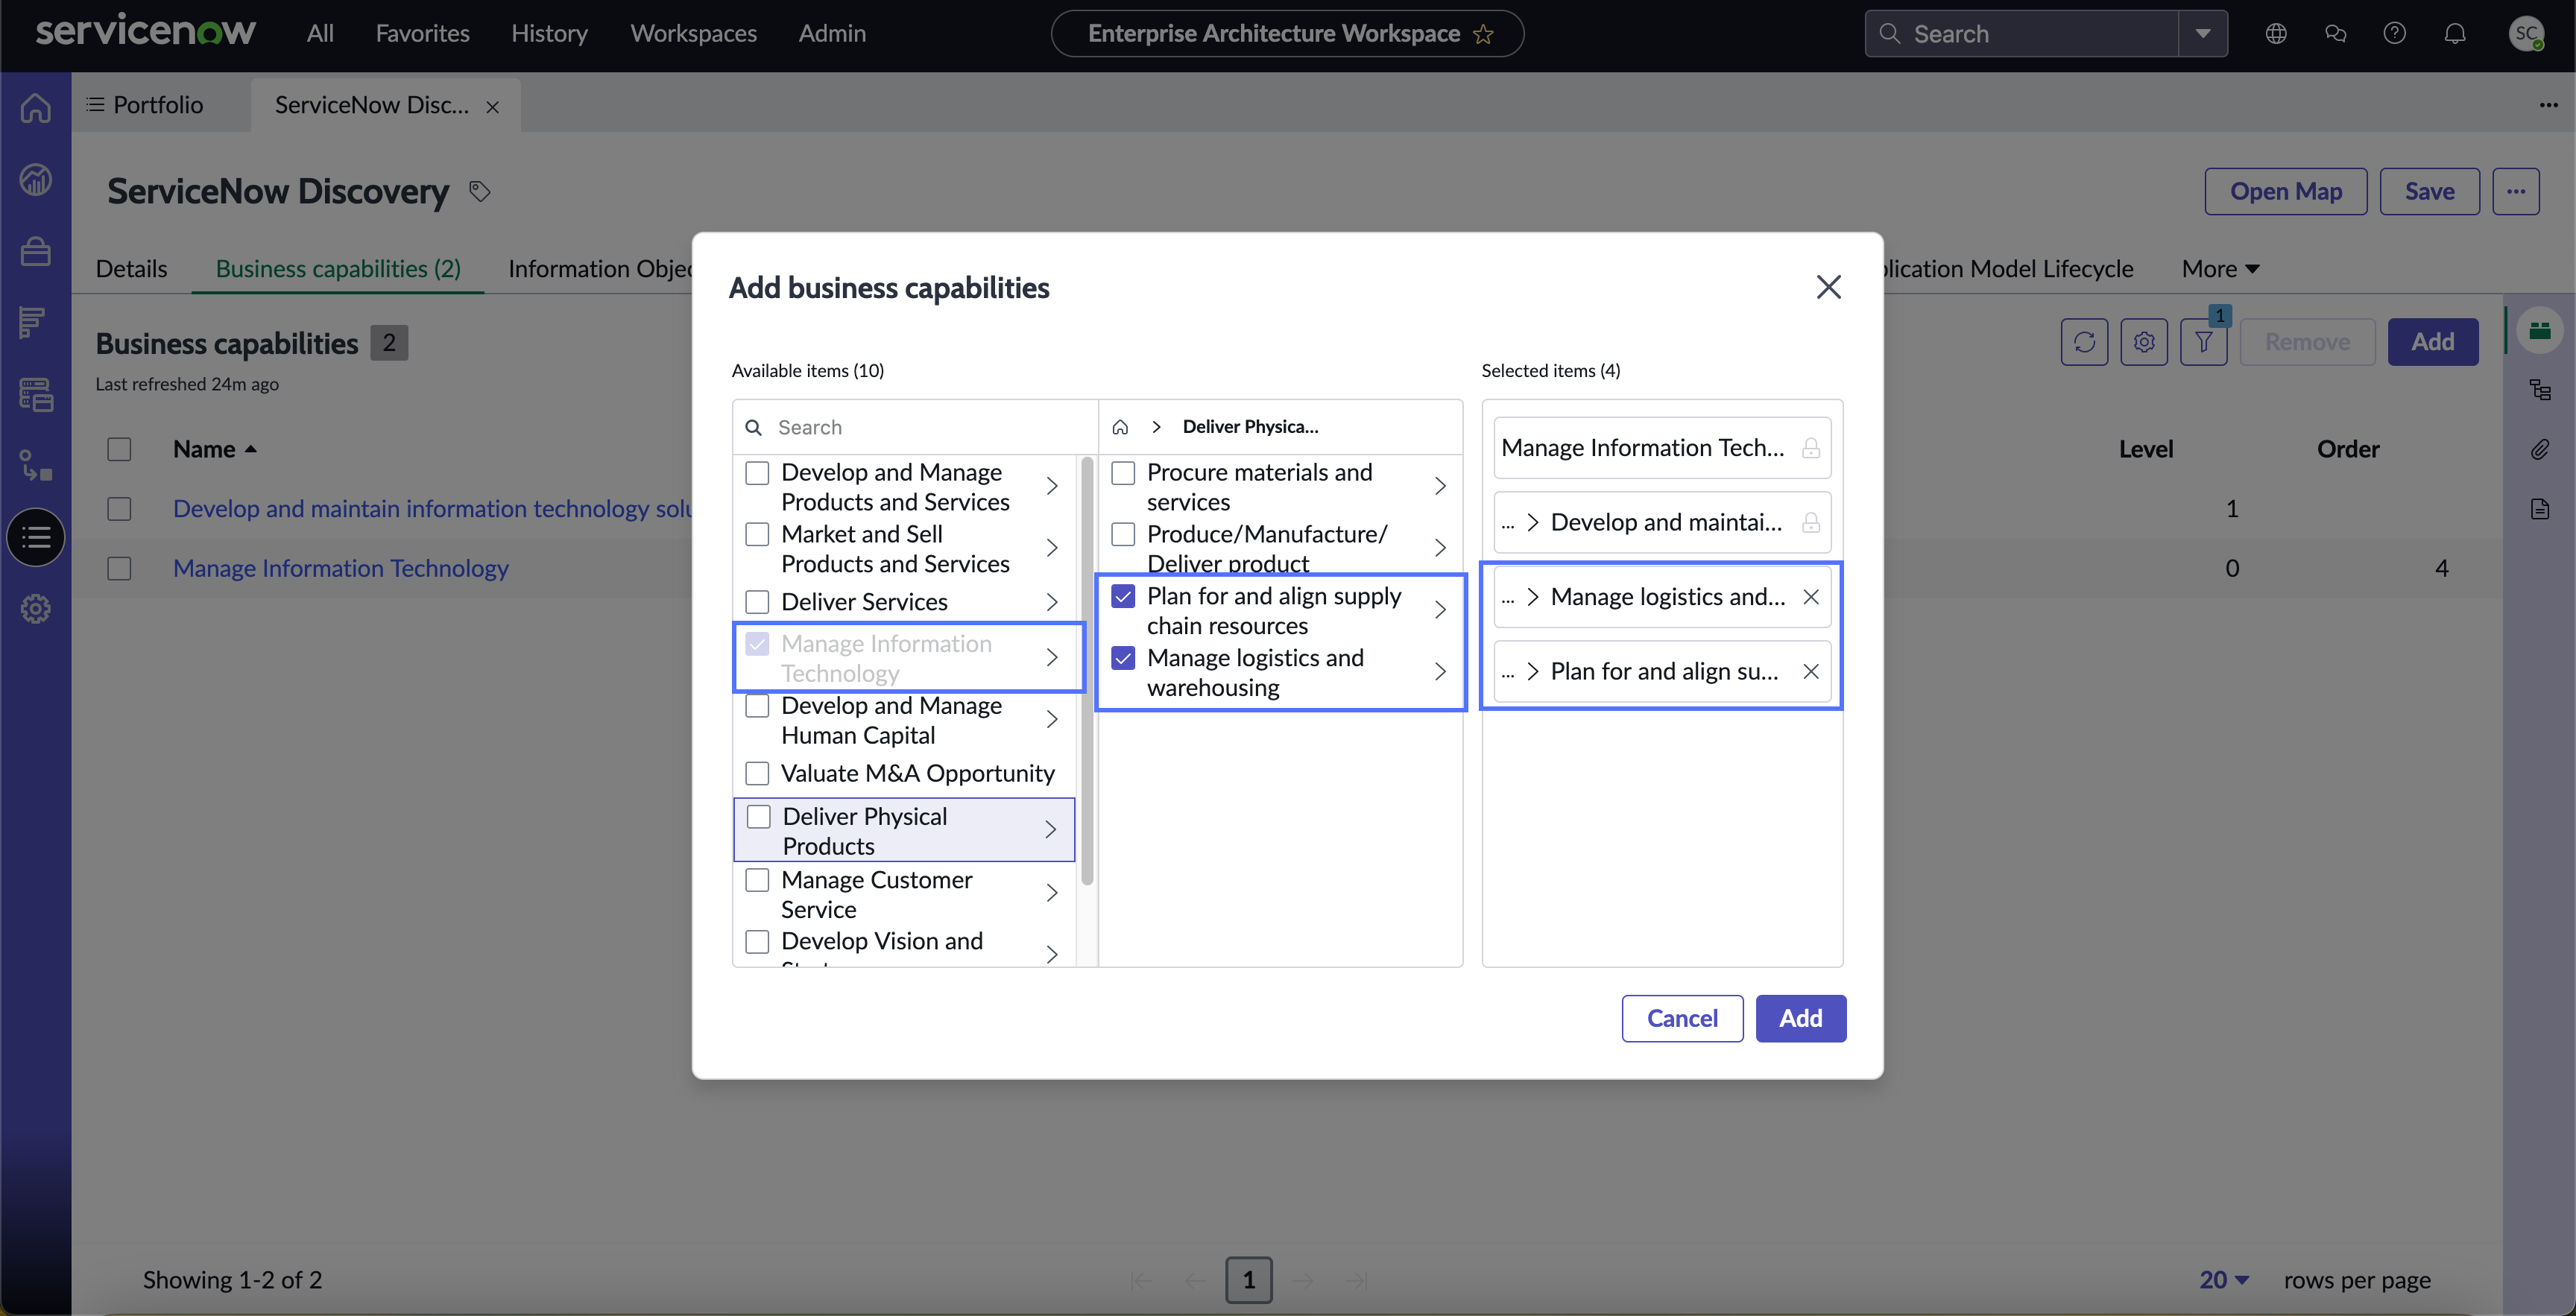Open the History menu

coord(549,34)
